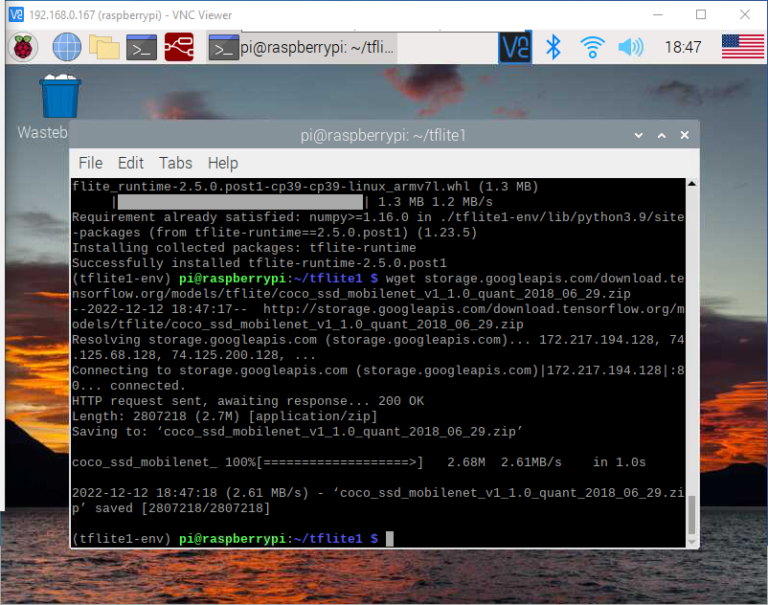Open the Wastebasket on the desktop
The image size is (768, 605).
tap(59, 98)
